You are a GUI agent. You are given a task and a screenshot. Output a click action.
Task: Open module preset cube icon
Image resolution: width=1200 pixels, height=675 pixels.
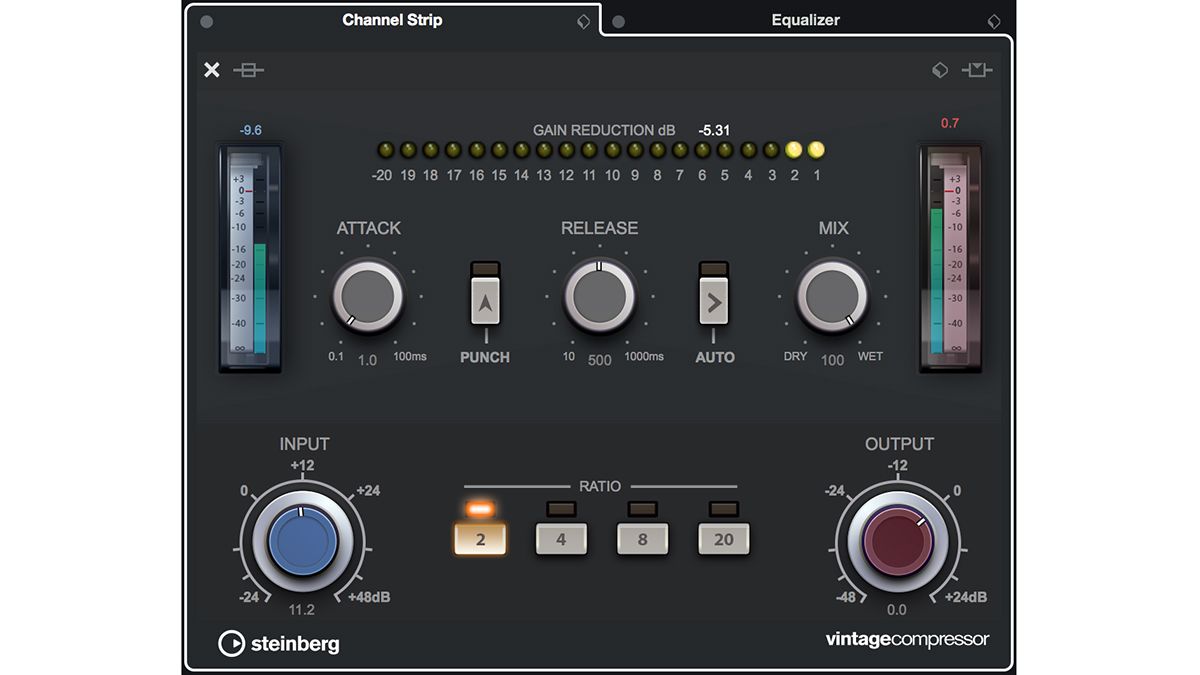point(940,70)
